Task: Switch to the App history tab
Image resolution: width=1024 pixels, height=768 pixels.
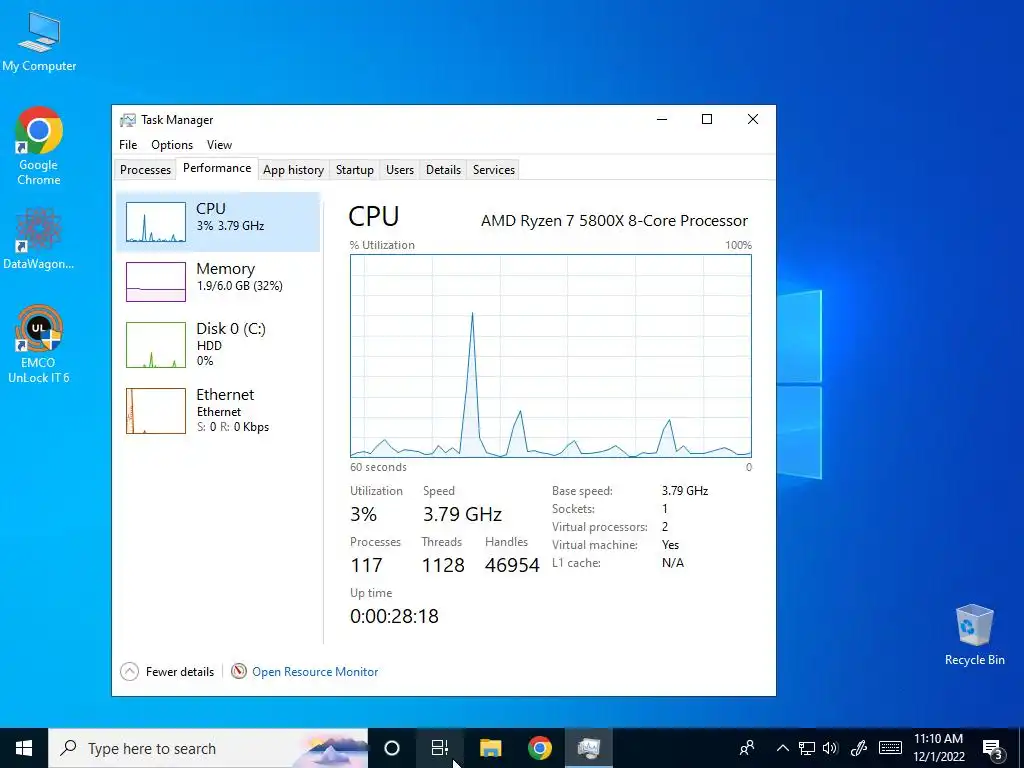Action: pyautogui.click(x=293, y=170)
